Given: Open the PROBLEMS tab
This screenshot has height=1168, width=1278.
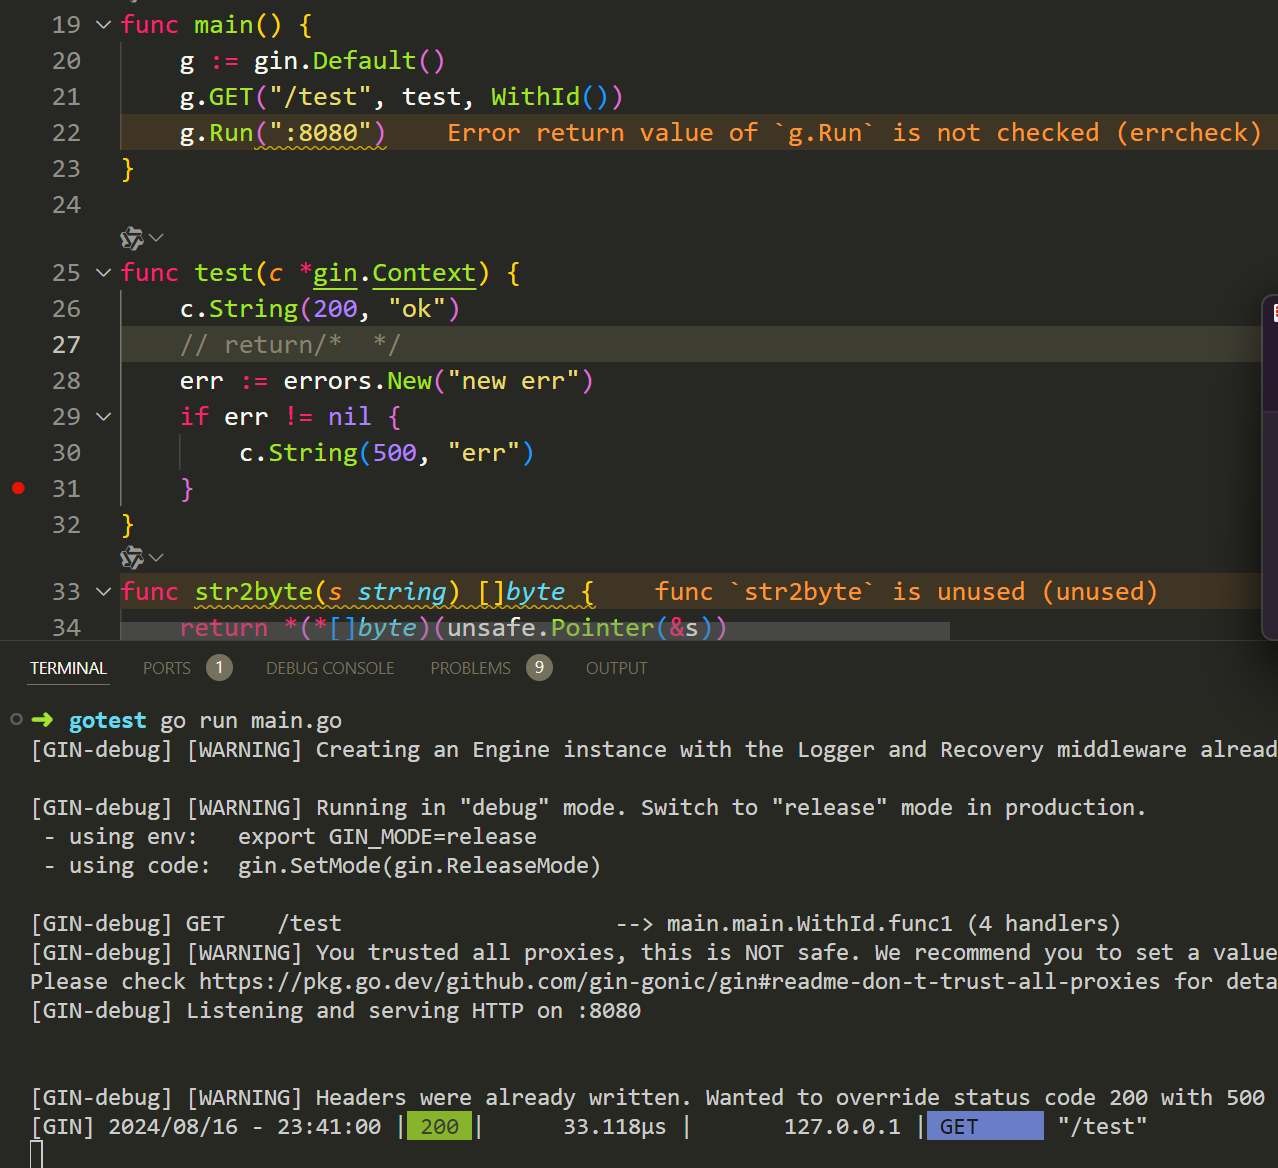Looking at the screenshot, I should pyautogui.click(x=470, y=668).
